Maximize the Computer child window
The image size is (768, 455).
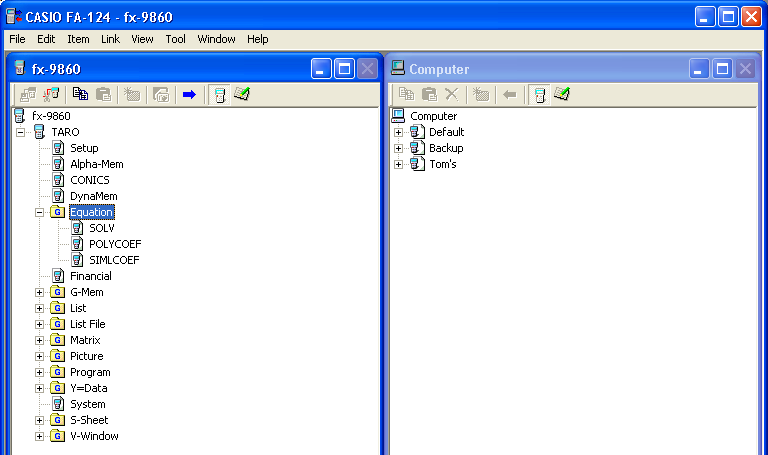722,69
